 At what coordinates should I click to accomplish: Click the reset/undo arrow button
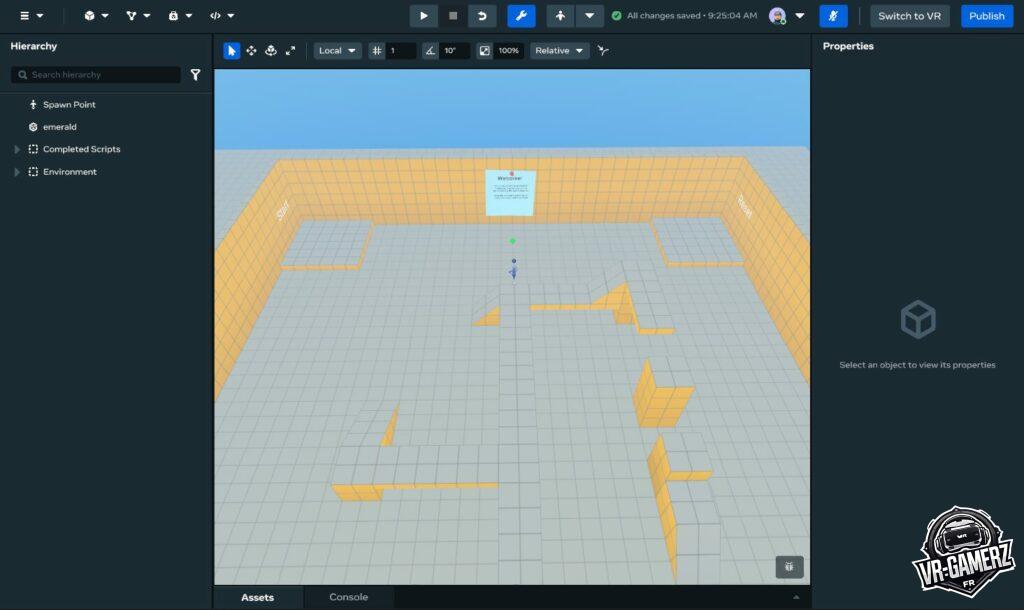[x=482, y=16]
